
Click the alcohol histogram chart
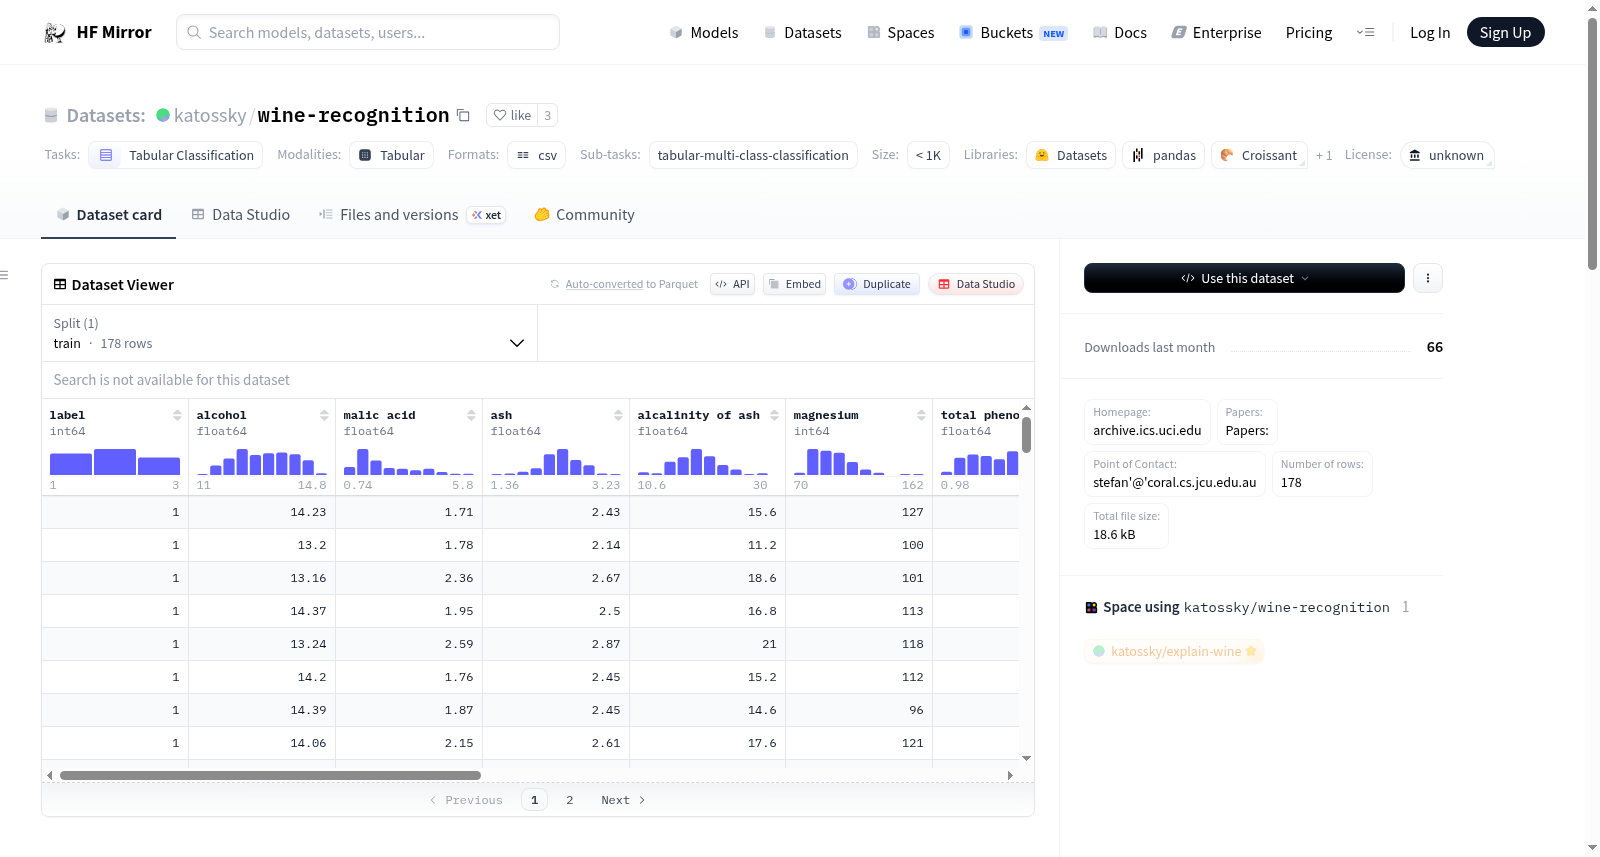pos(262,462)
